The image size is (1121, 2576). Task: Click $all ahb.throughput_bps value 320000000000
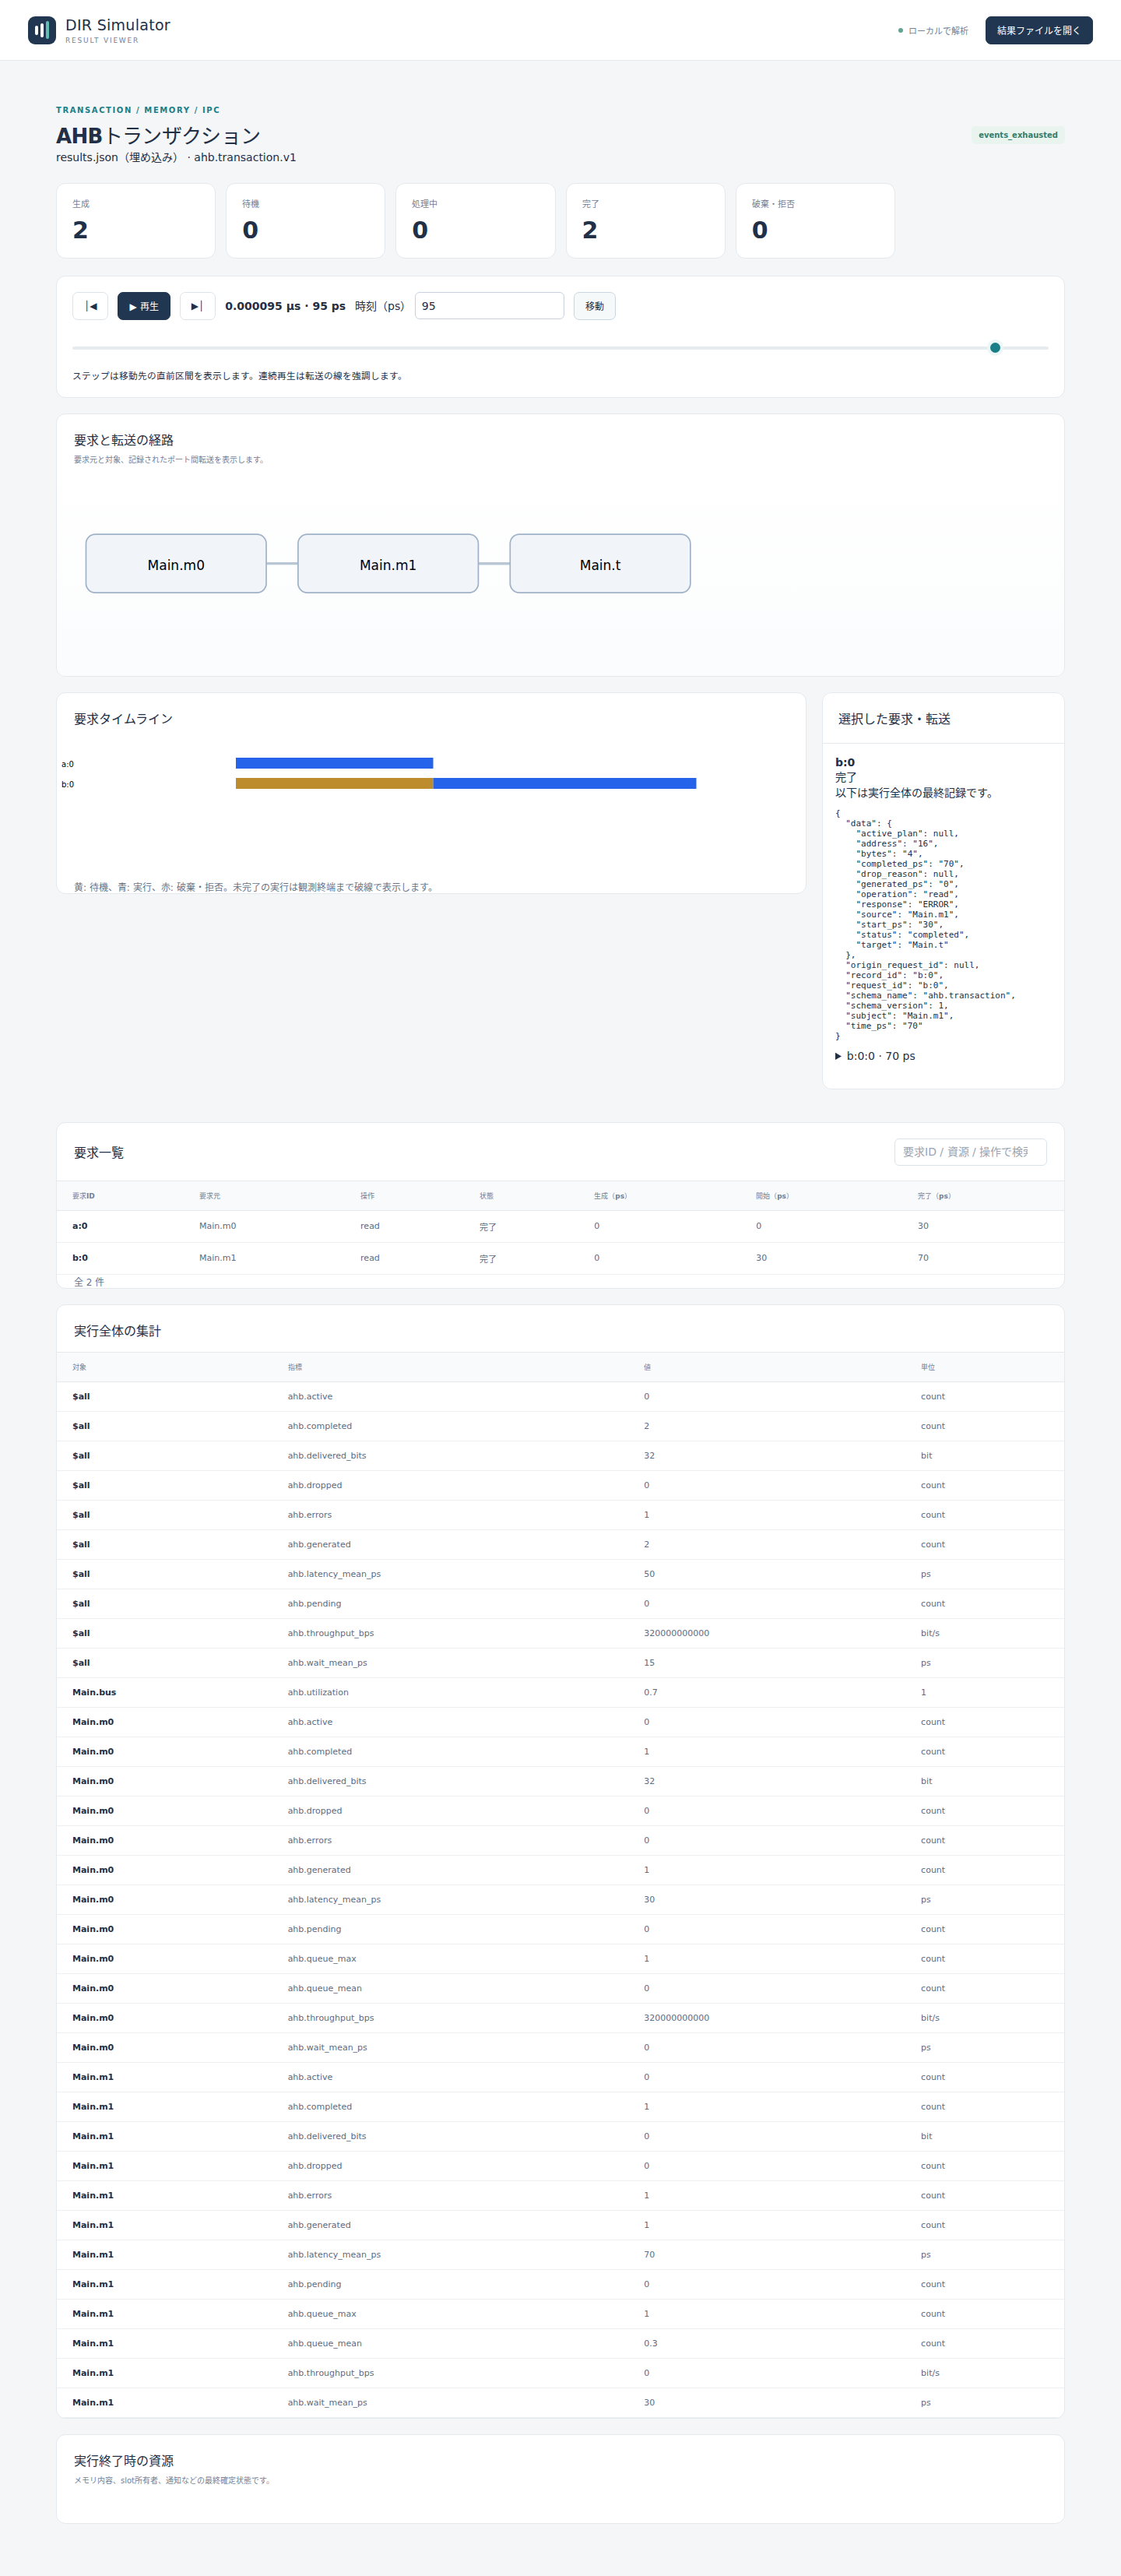pyautogui.click(x=676, y=1633)
